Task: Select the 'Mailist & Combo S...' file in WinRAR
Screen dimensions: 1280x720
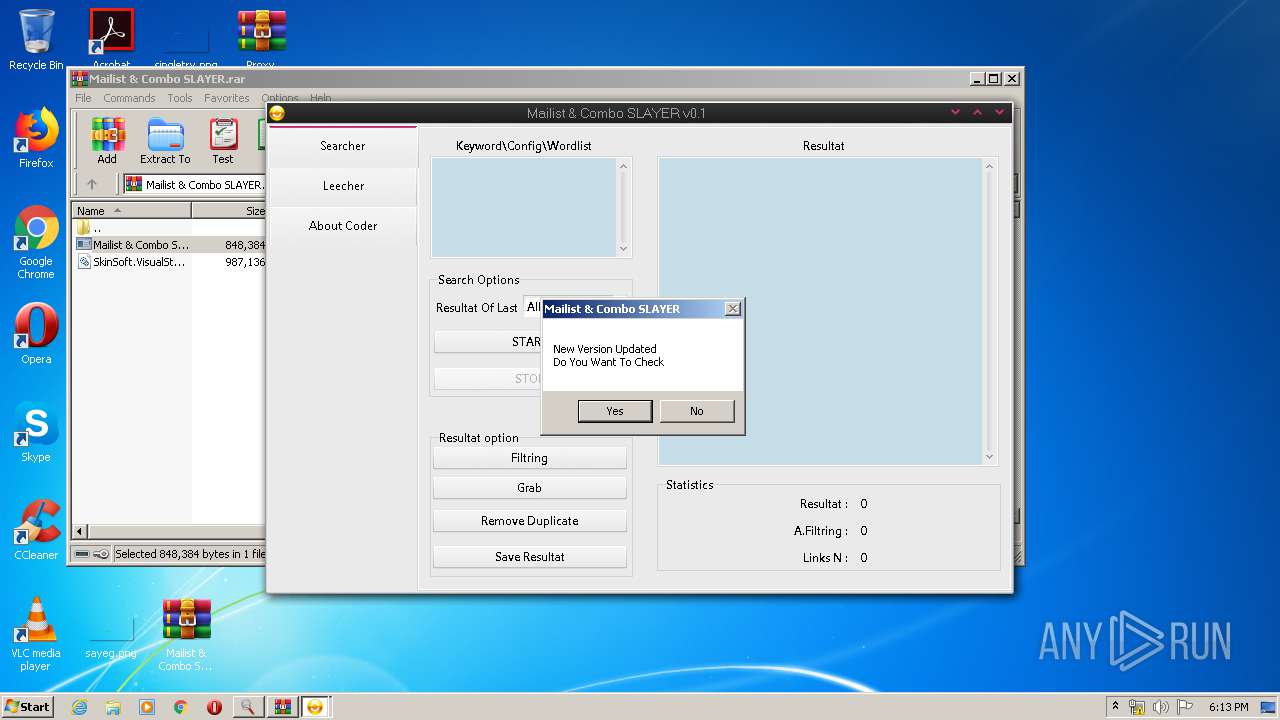Action: 169,245
